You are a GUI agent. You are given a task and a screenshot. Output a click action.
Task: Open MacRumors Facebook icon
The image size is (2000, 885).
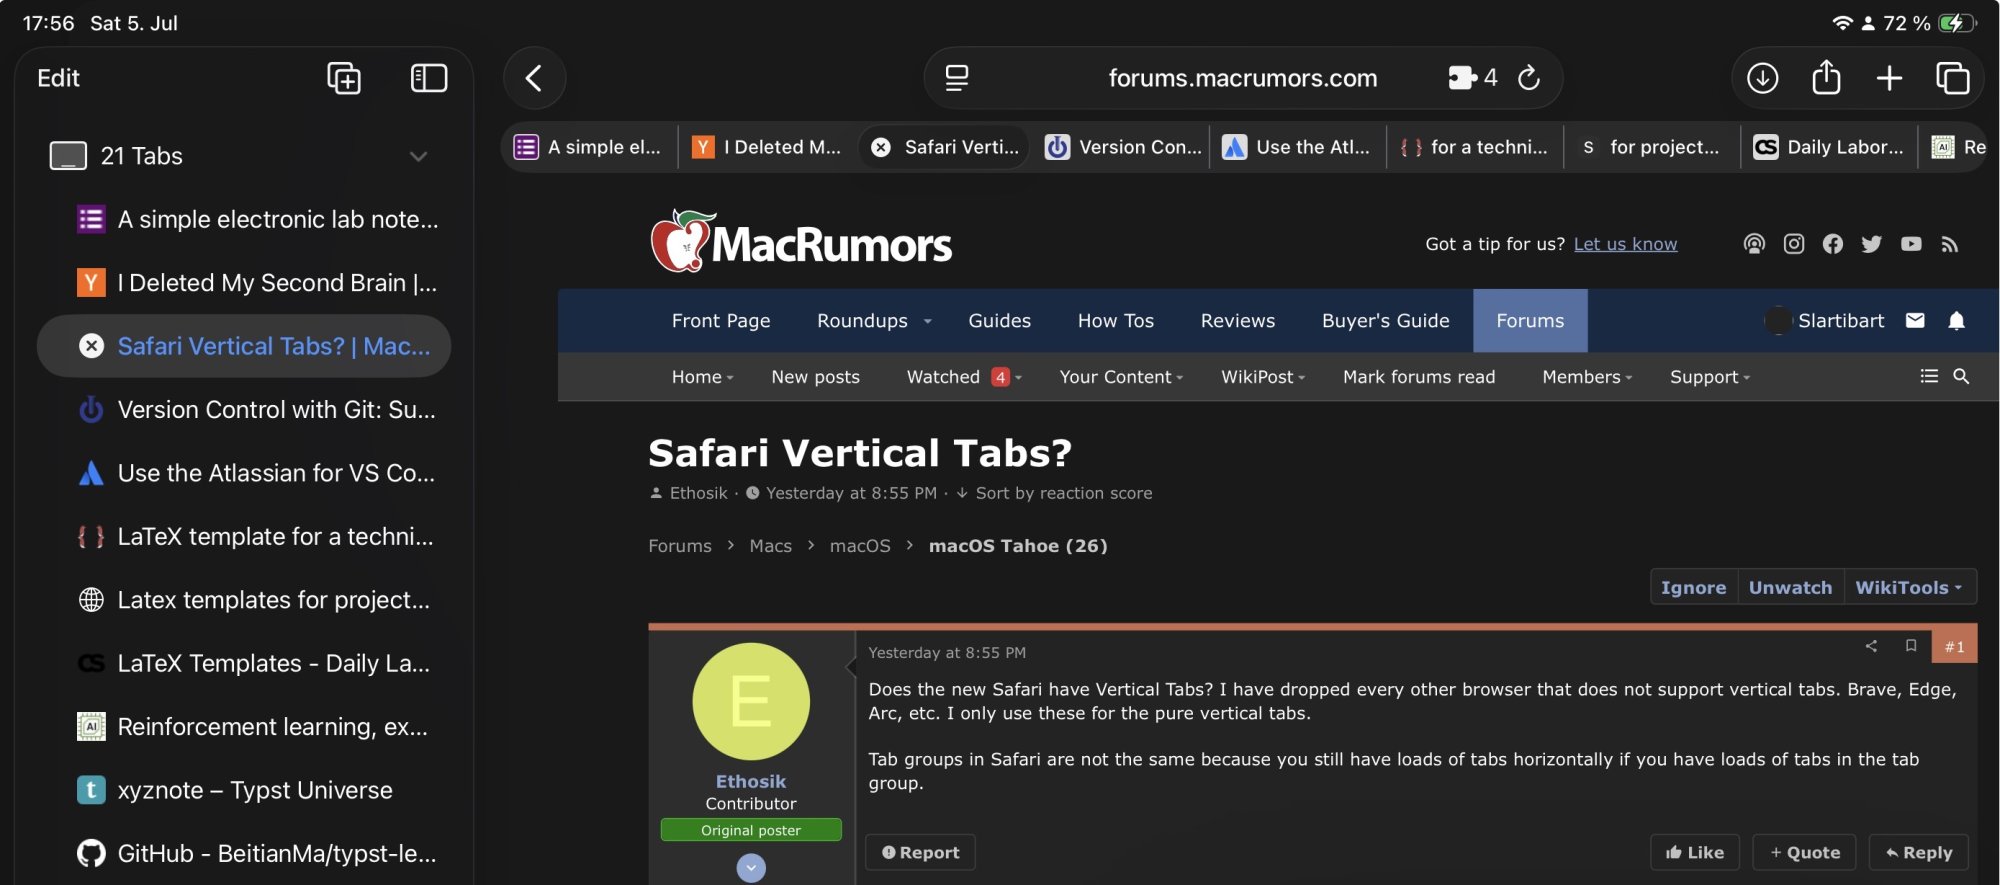[1832, 244]
